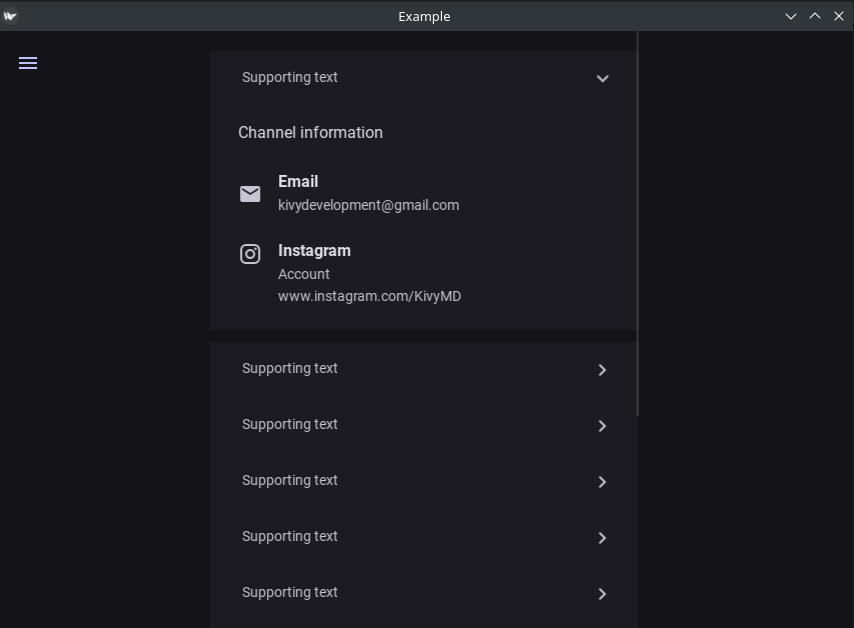Image resolution: width=854 pixels, height=628 pixels.
Task: Click the Kivy app icon in title bar
Action: (10, 16)
